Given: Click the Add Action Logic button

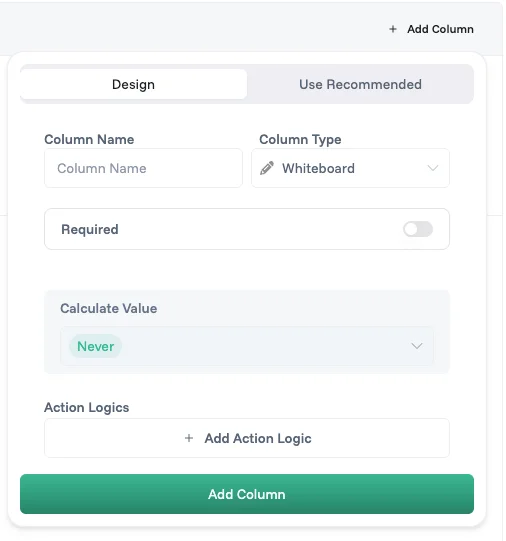Looking at the screenshot, I should click(247, 438).
